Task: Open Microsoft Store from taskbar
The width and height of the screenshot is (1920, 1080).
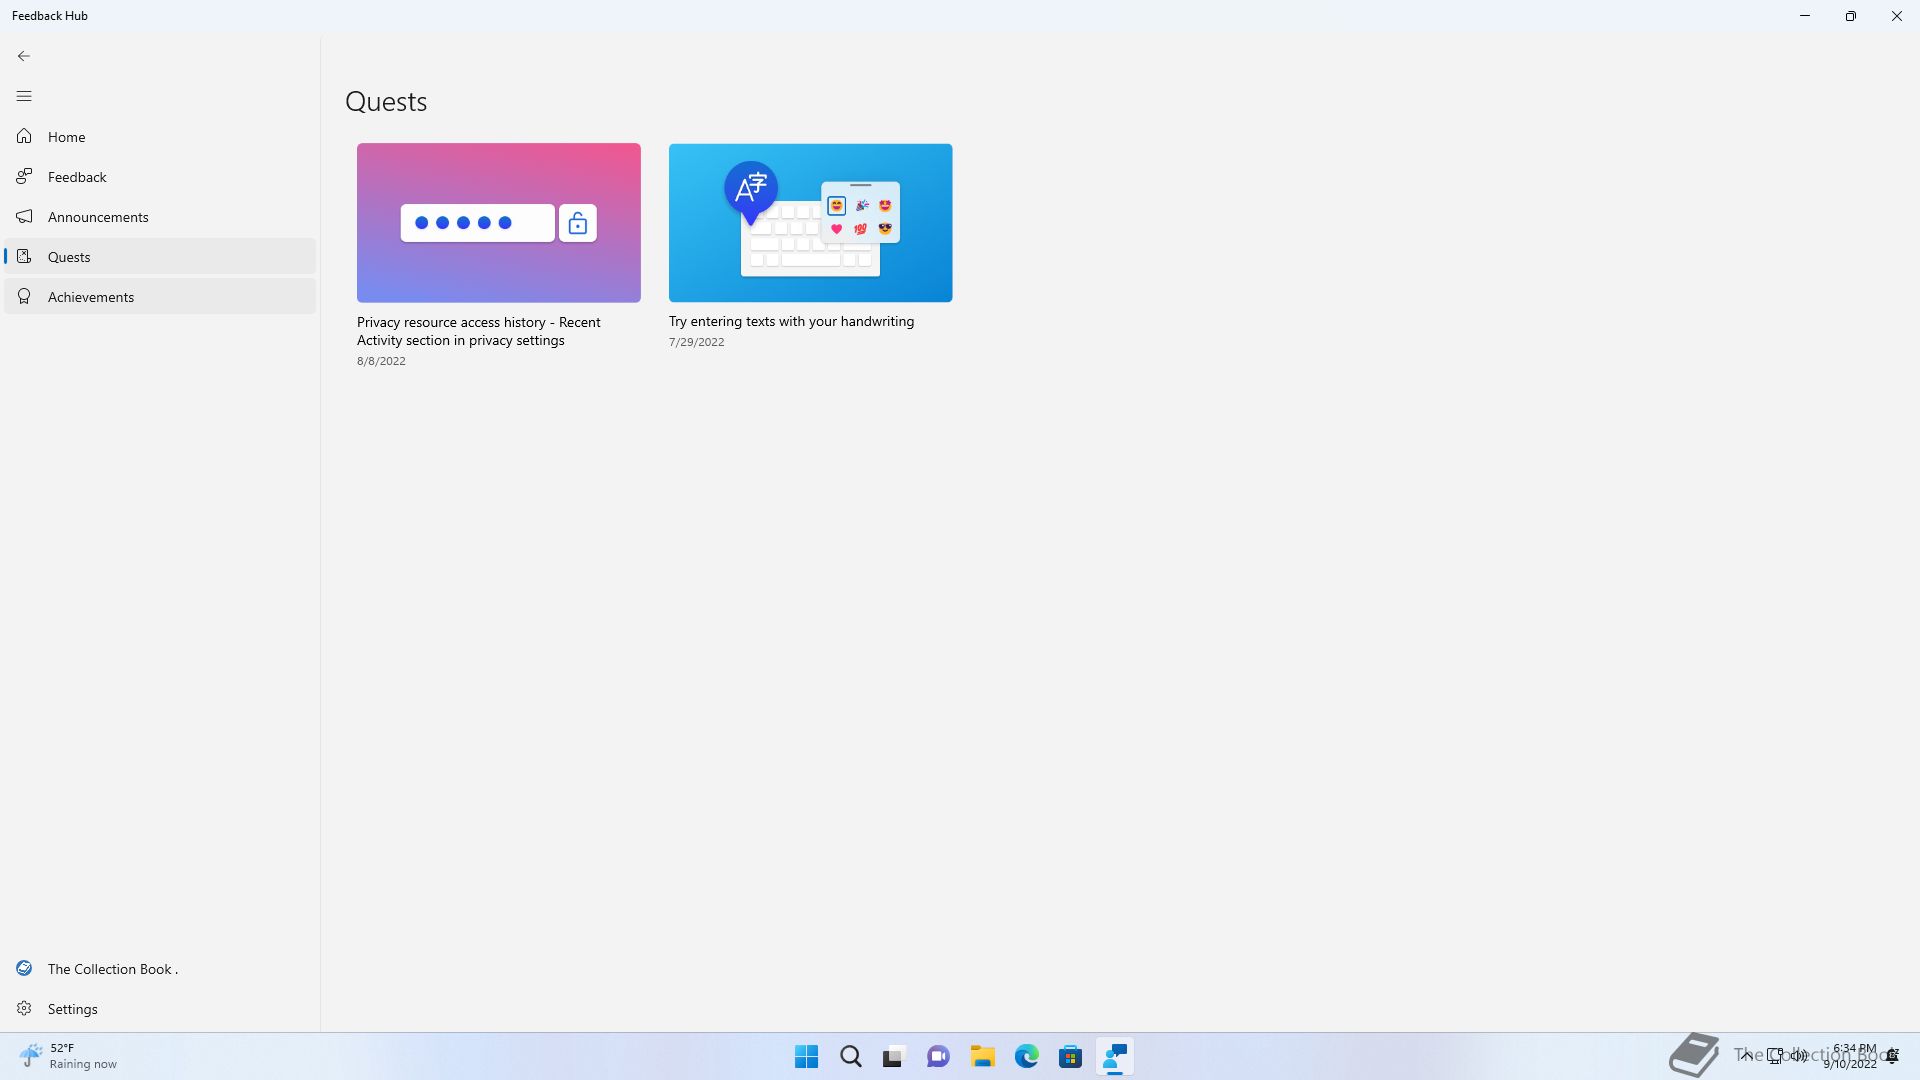Action: coord(1070,1056)
